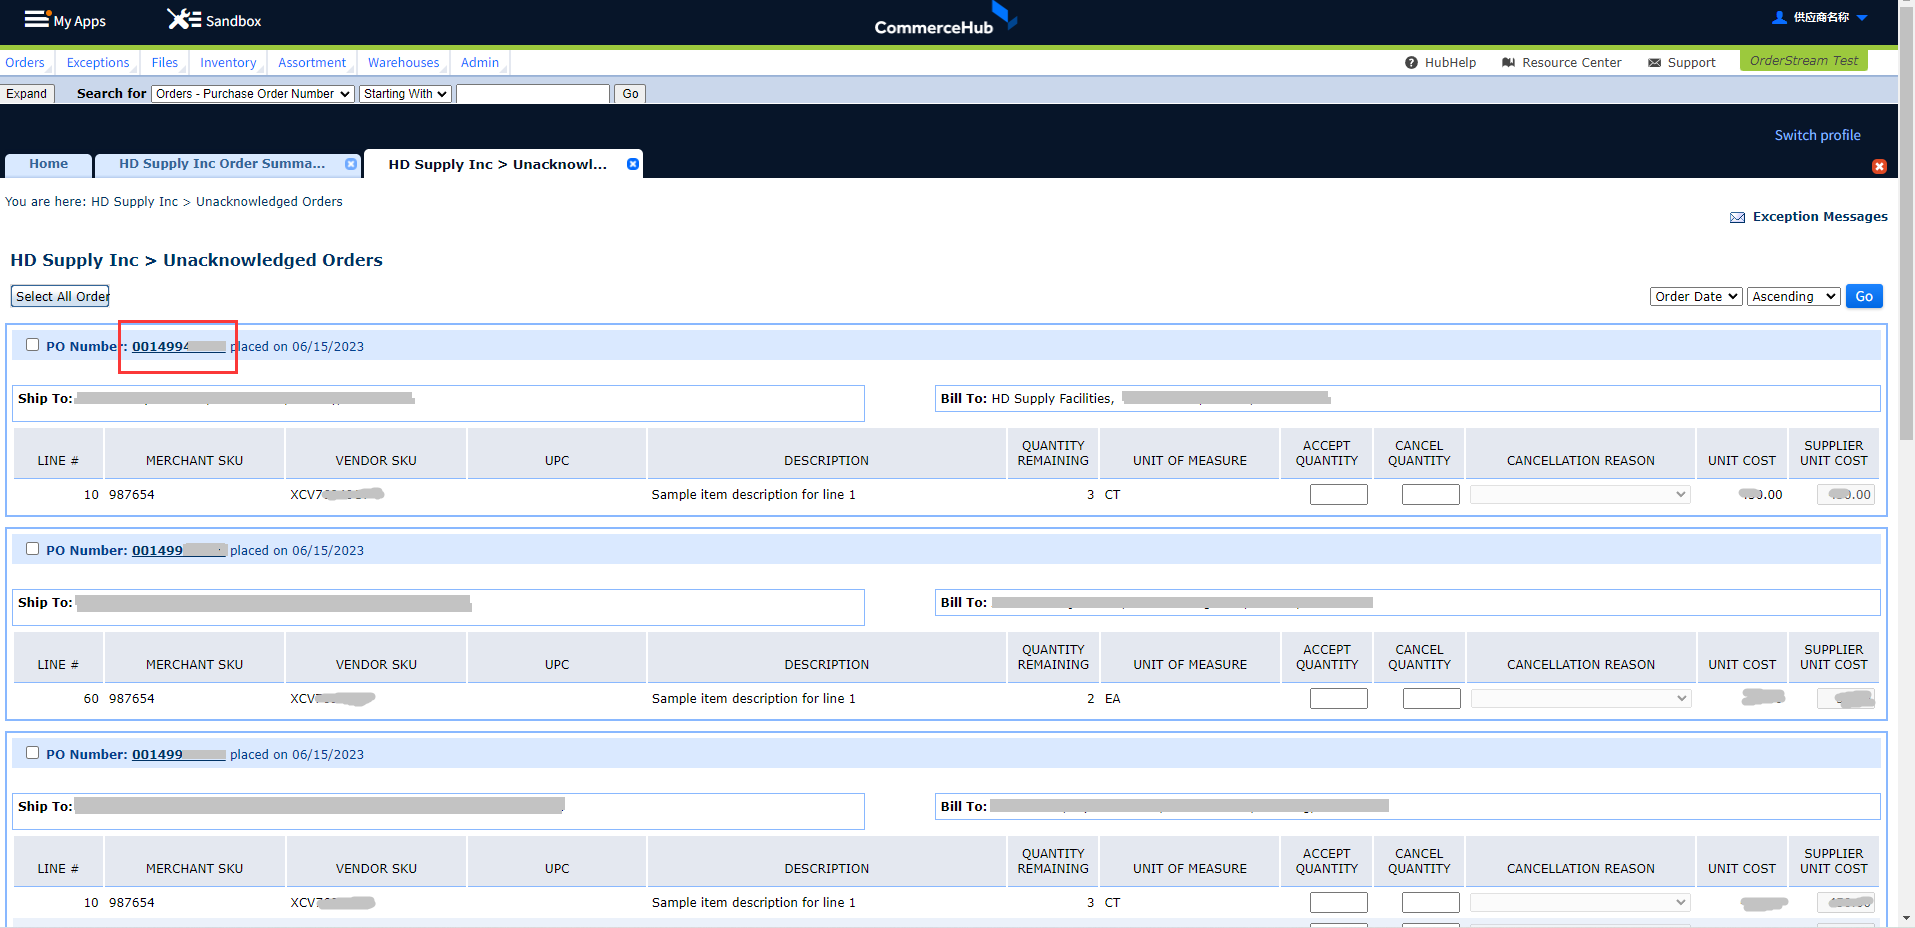Screen dimensions: 1915x928
Task: Click accept quantity field for third order
Action: point(1338,902)
